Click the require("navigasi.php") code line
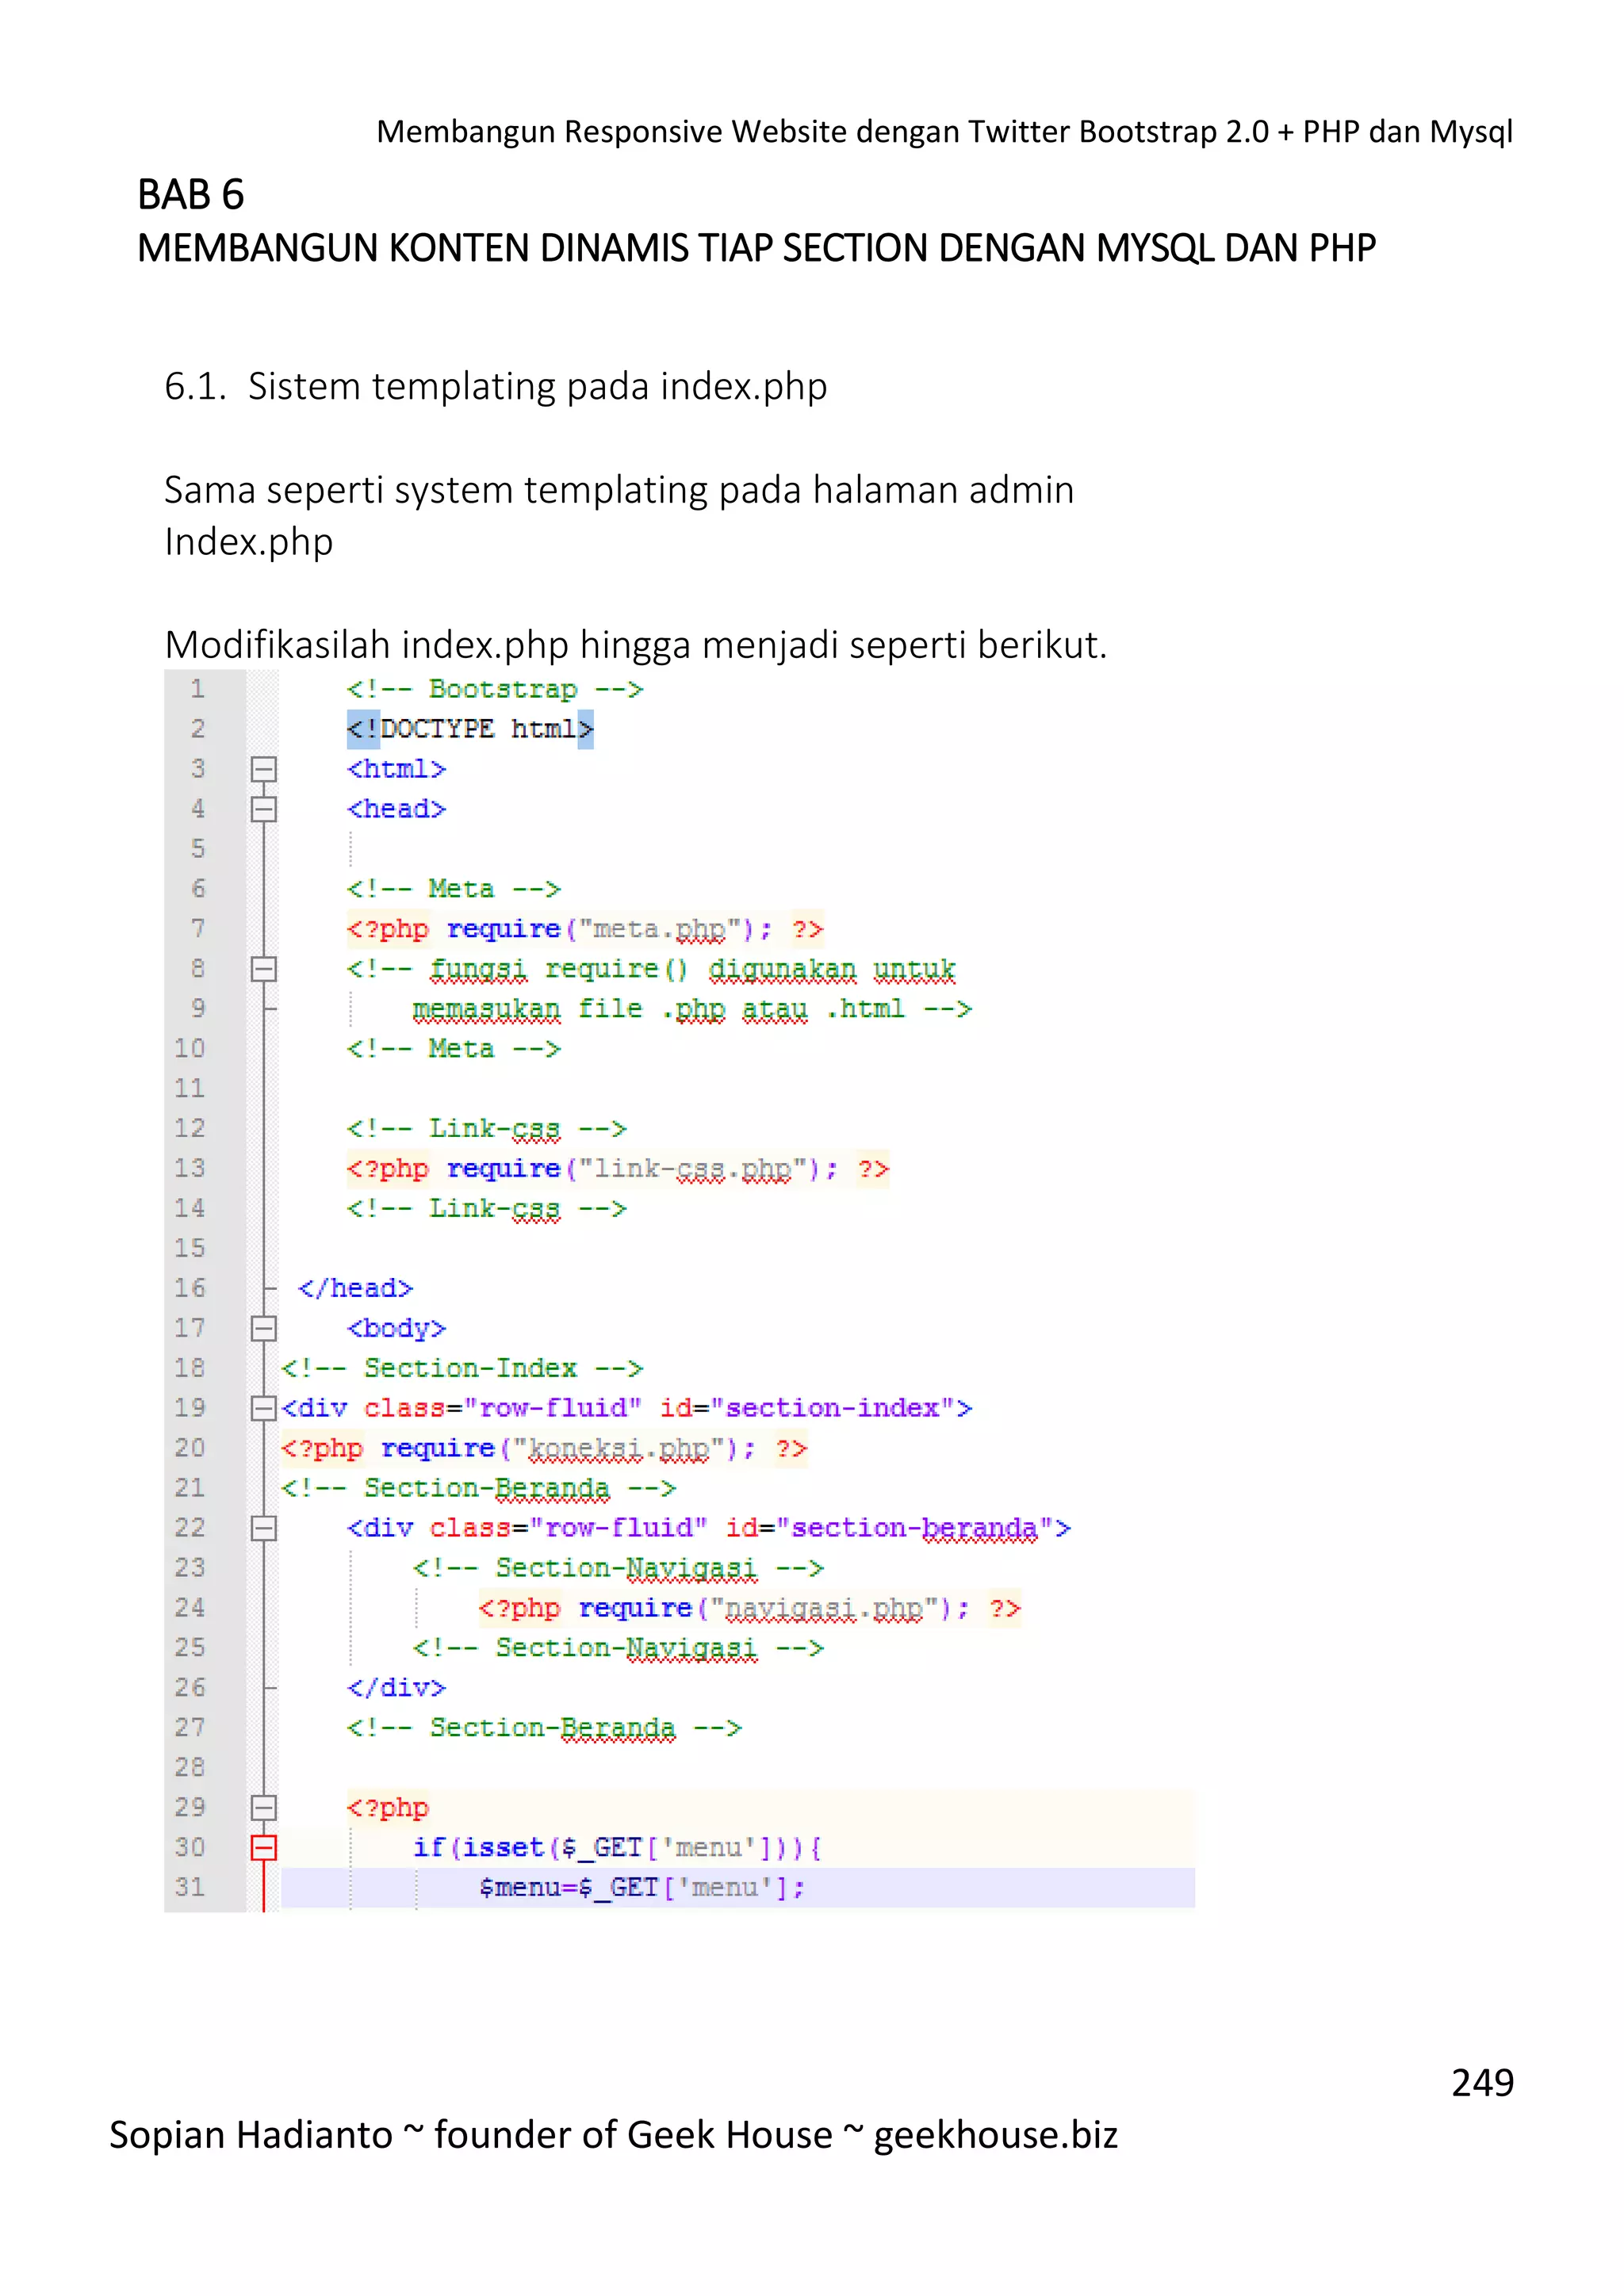The width and height of the screenshot is (1624, 2296). click(750, 1608)
